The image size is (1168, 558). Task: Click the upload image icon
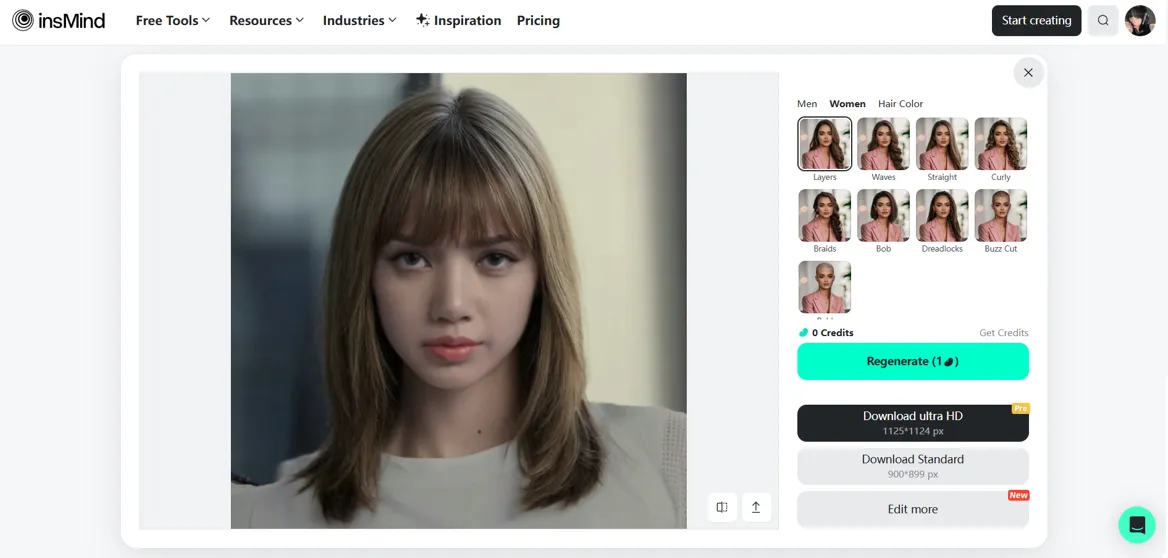[x=755, y=507]
